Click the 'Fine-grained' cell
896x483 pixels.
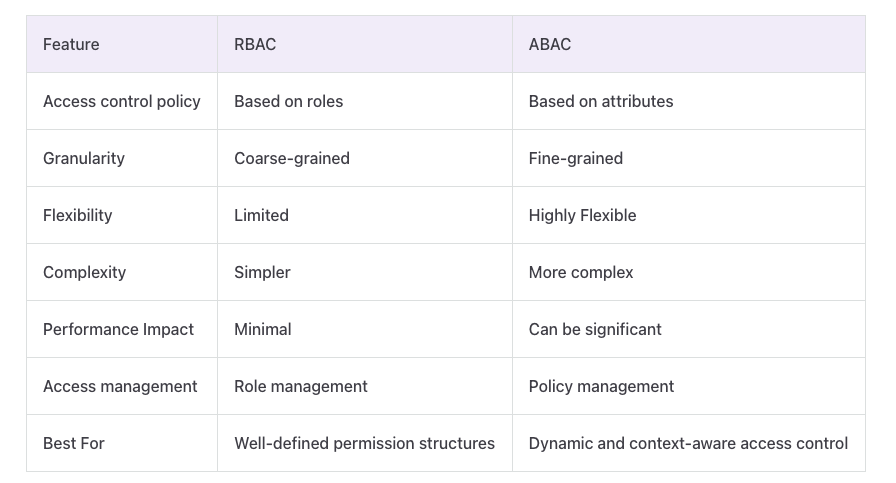[x=576, y=158]
